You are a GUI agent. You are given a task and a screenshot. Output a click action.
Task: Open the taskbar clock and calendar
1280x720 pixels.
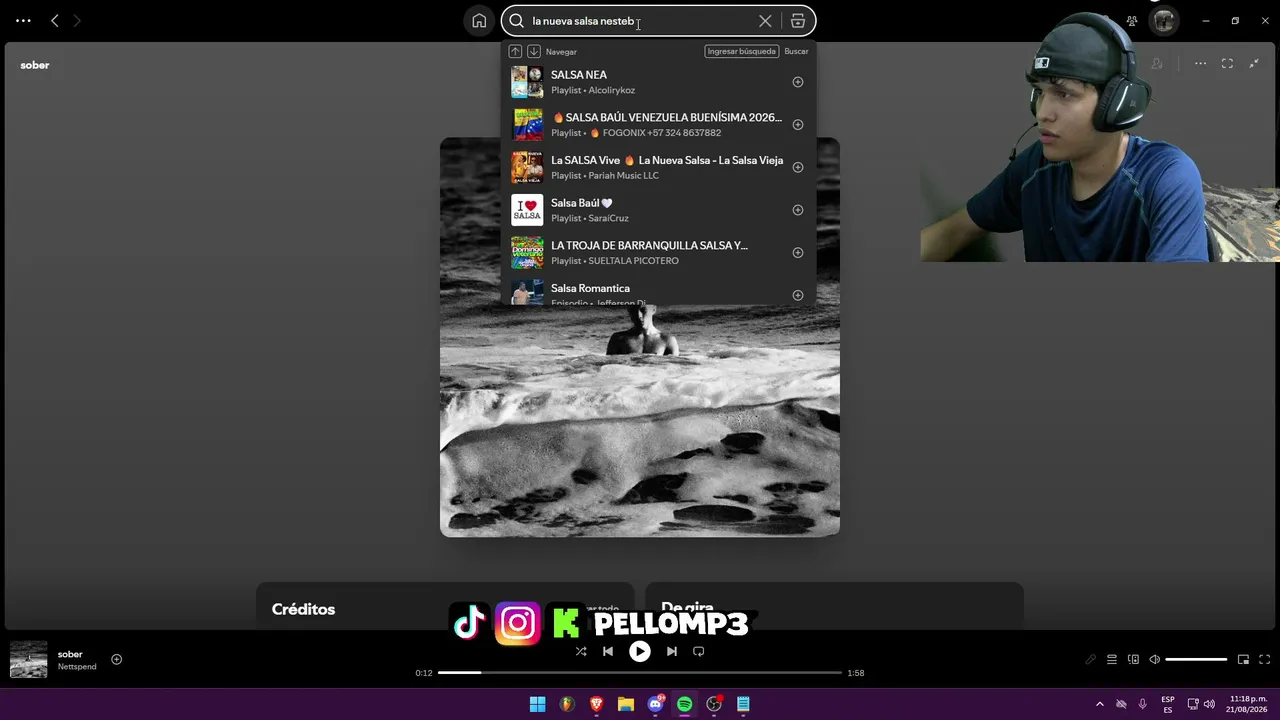1248,704
